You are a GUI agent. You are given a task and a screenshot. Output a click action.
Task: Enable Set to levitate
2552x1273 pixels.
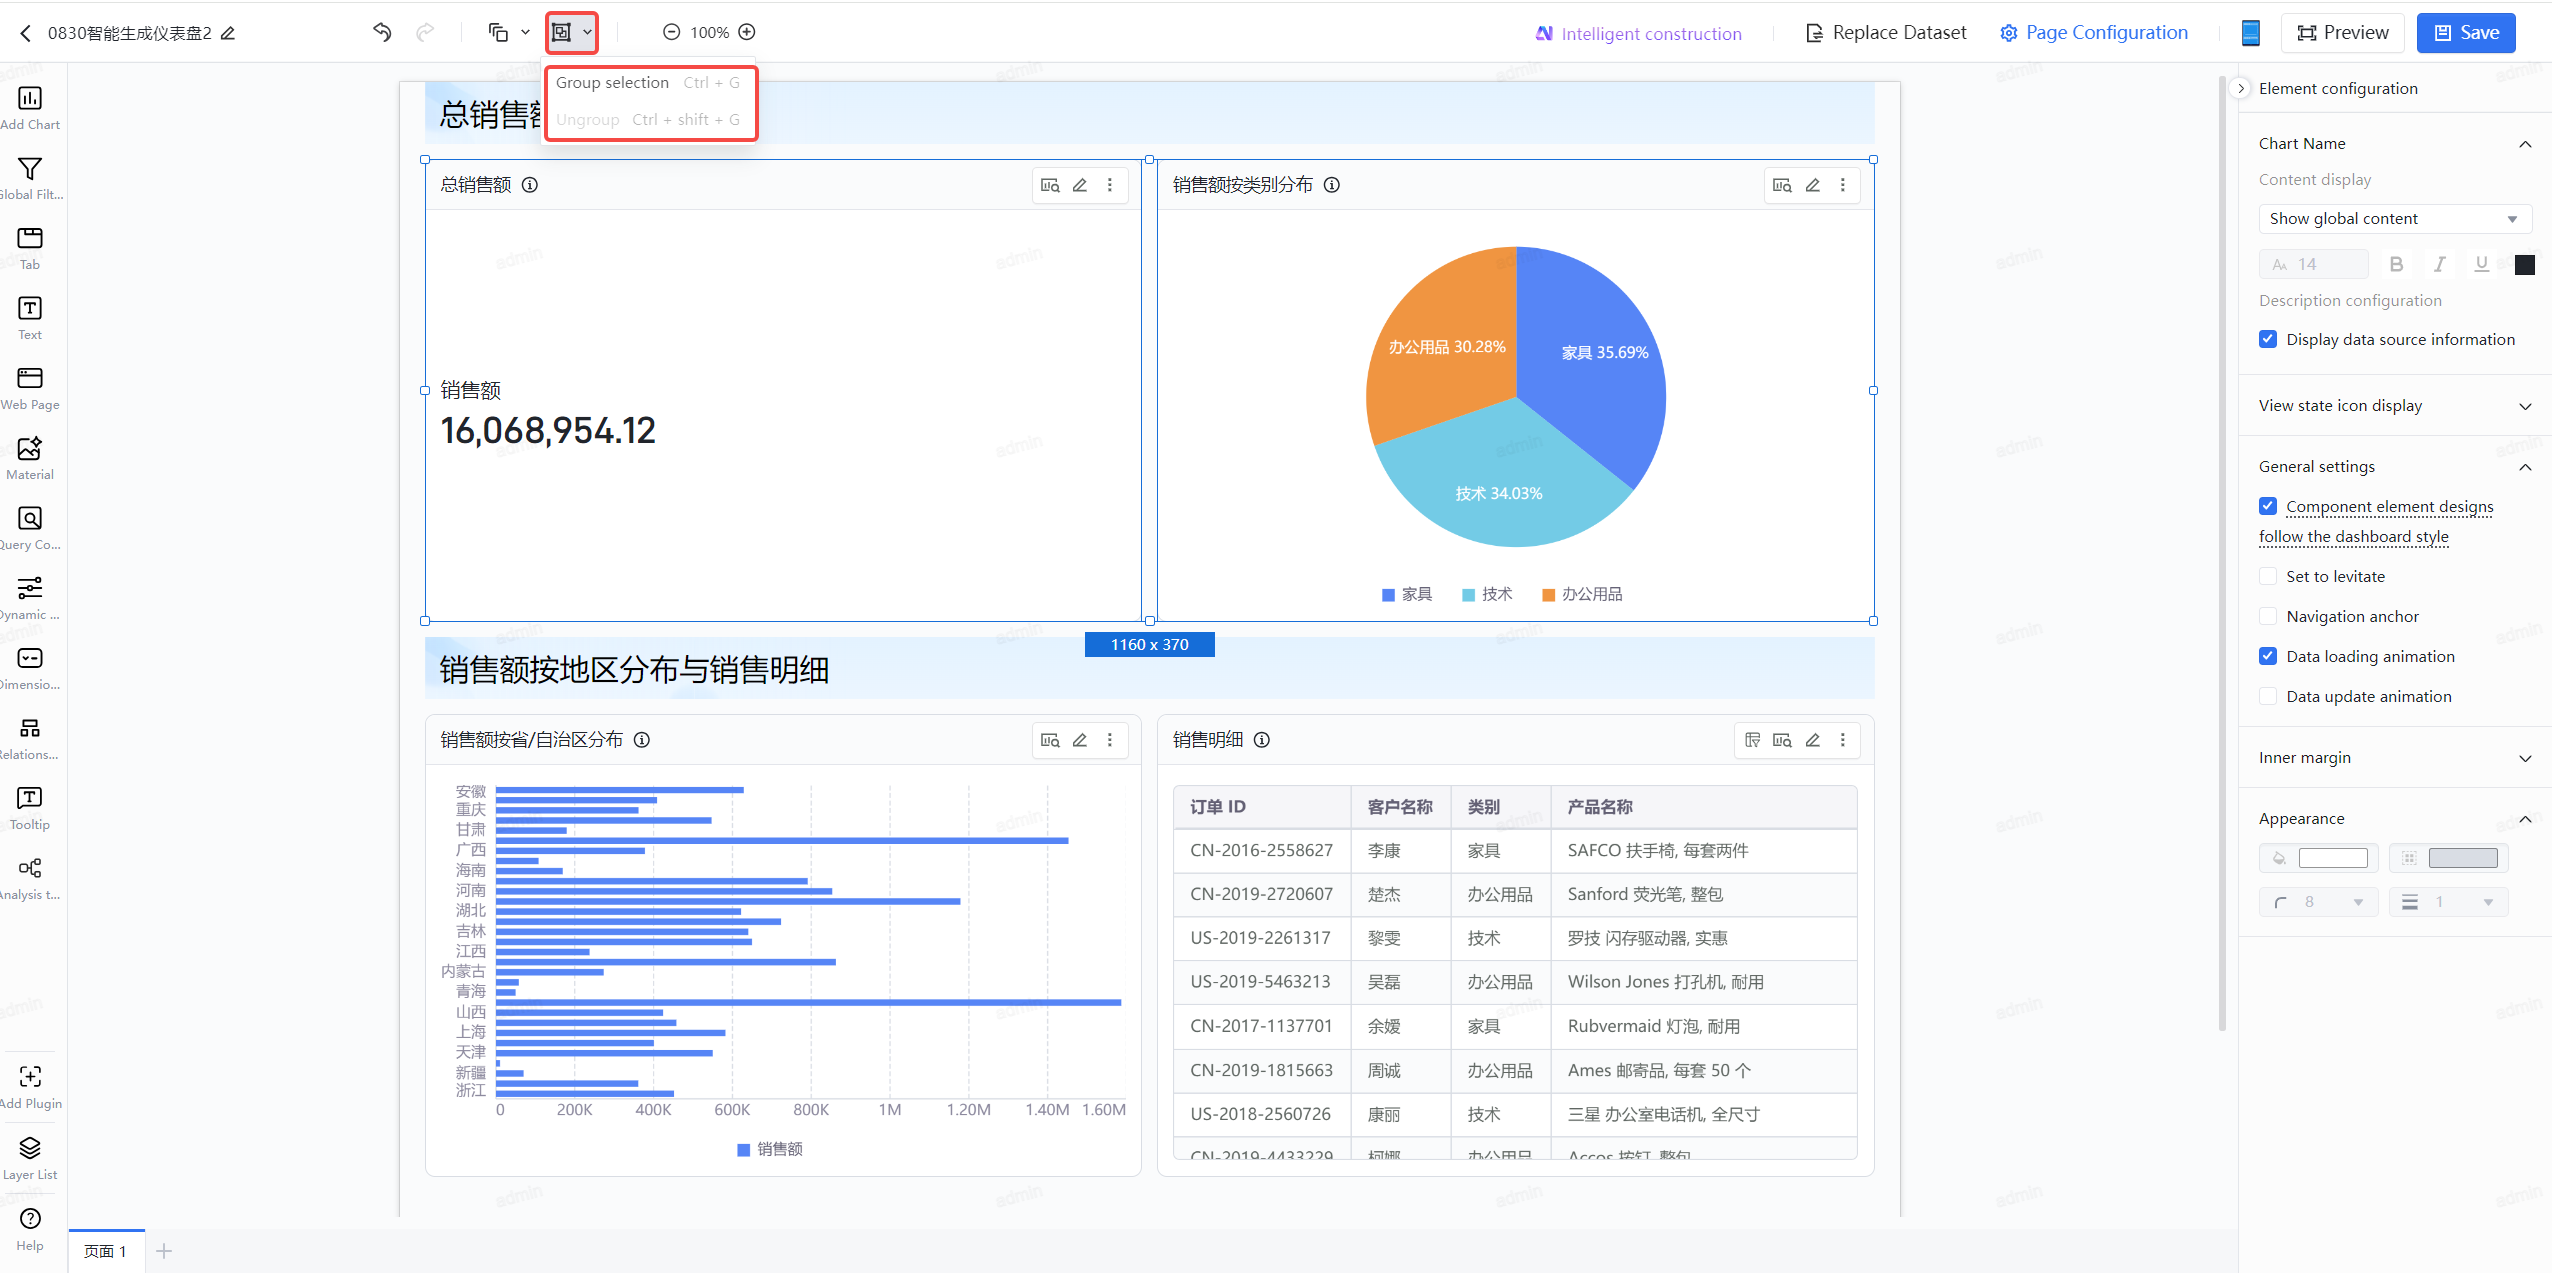tap(2268, 576)
